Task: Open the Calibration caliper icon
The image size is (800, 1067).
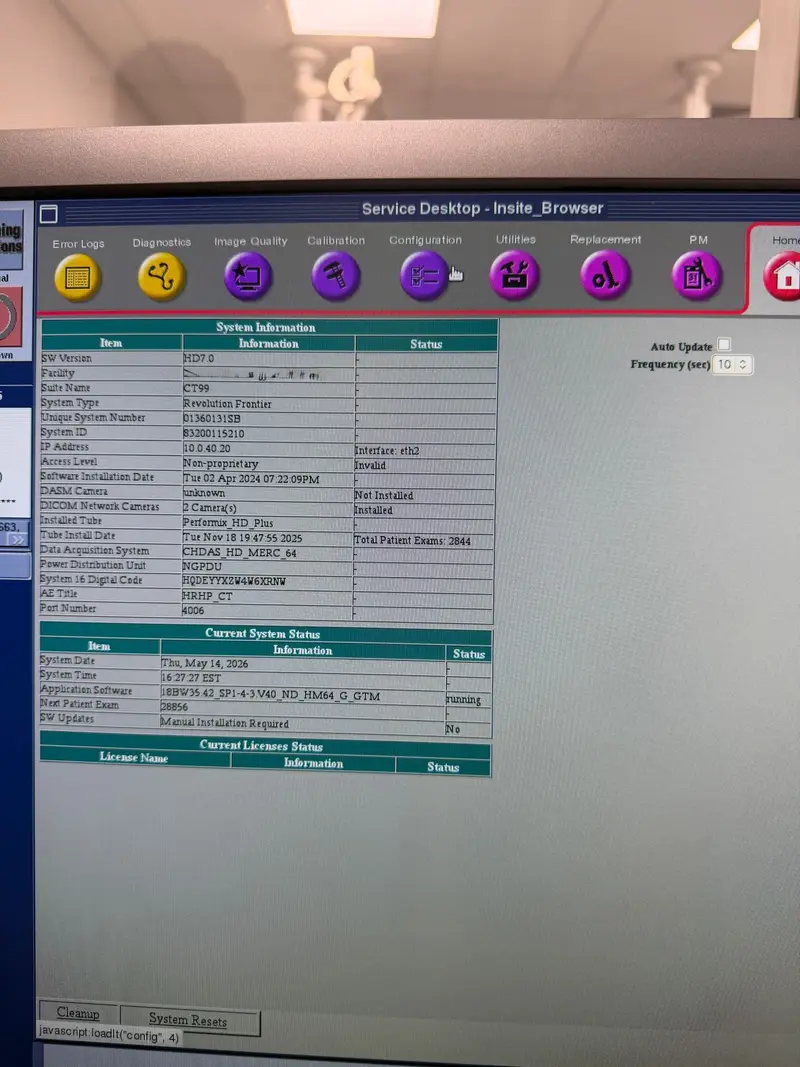Action: [x=335, y=276]
